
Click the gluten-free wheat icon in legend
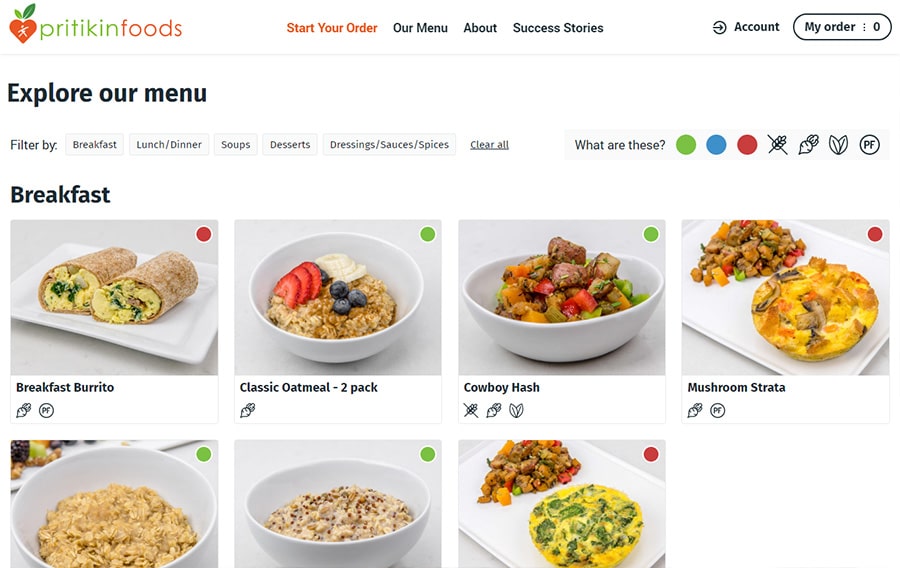778,145
